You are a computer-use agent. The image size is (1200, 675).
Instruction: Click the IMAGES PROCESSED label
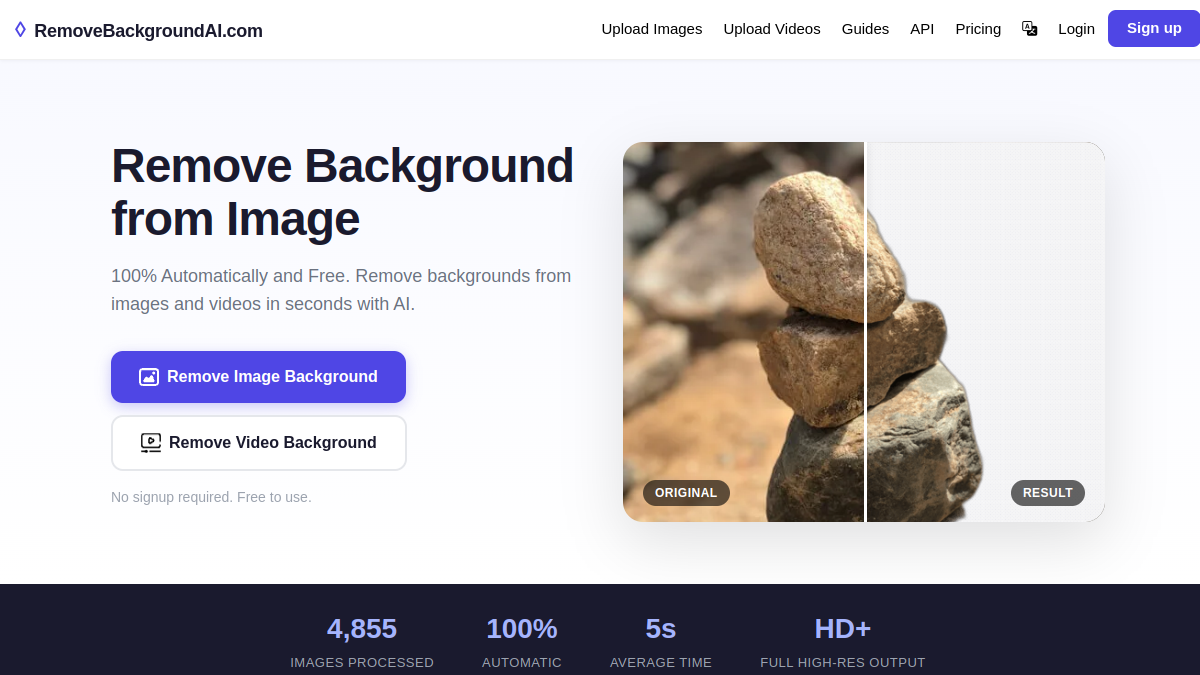[x=362, y=662]
